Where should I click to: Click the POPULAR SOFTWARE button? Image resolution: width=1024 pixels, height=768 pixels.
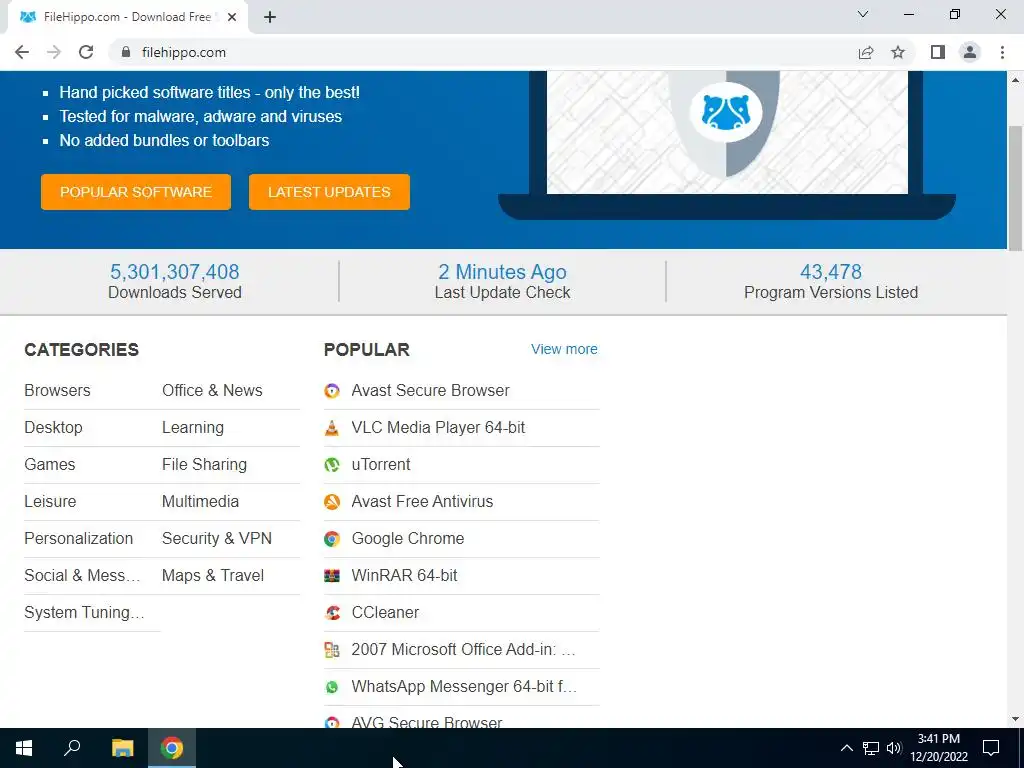tap(136, 192)
